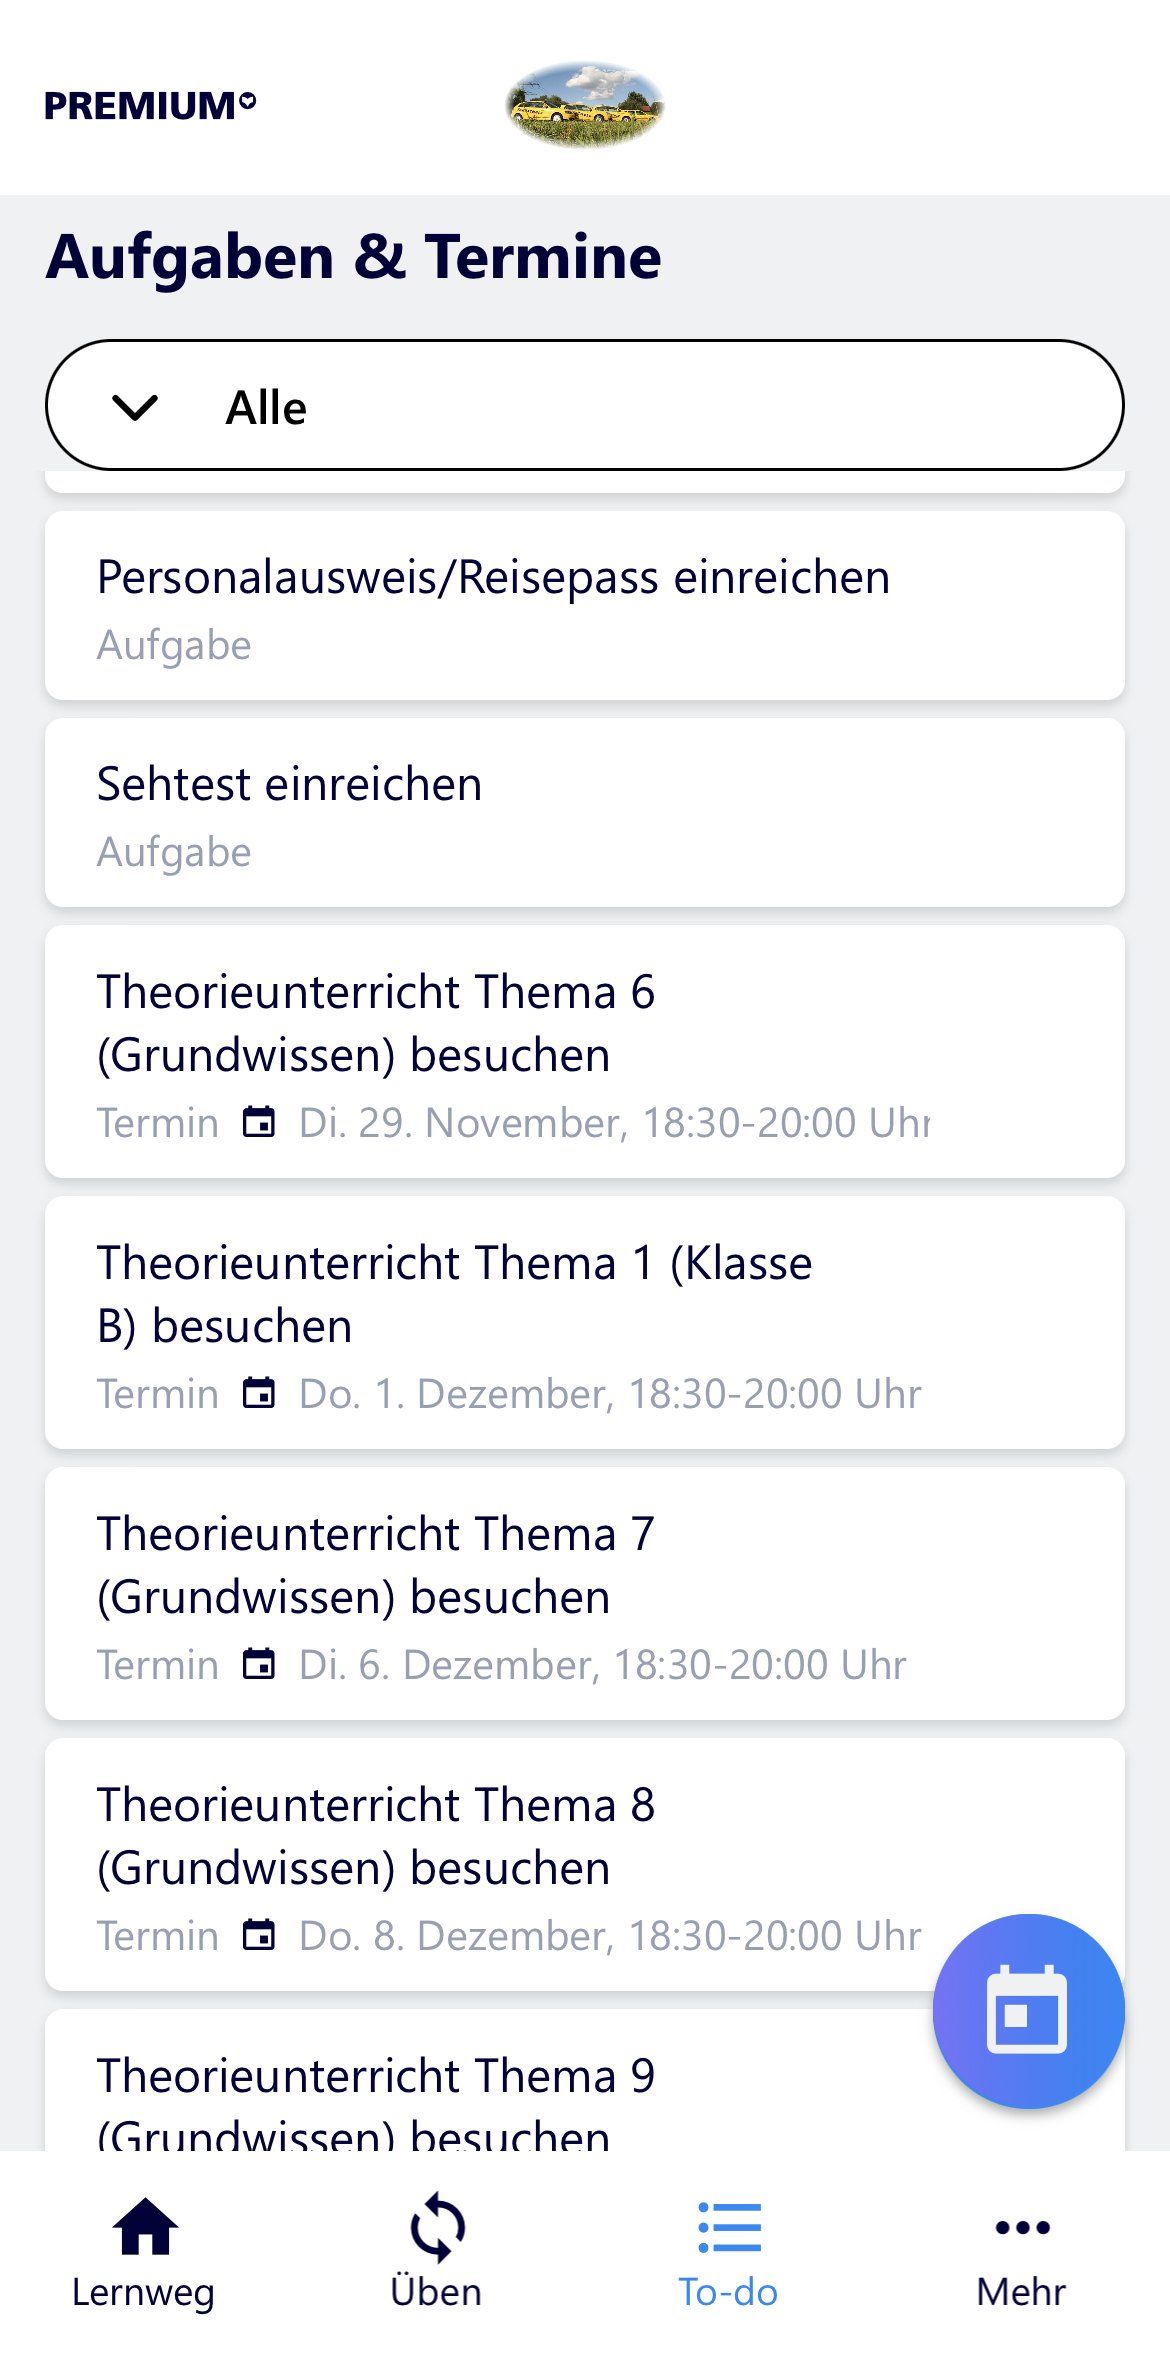Screen dimensions: 1170x2360
Task: Click calendar icon beside Do. 8. Dezember
Action: pyautogui.click(x=259, y=1936)
